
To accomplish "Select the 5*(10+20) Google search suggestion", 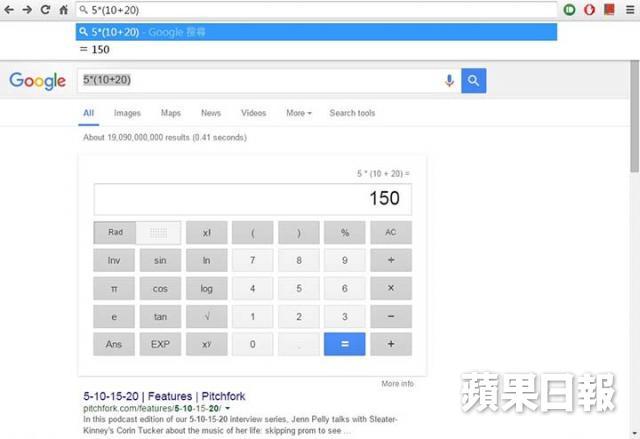I will (316, 32).
